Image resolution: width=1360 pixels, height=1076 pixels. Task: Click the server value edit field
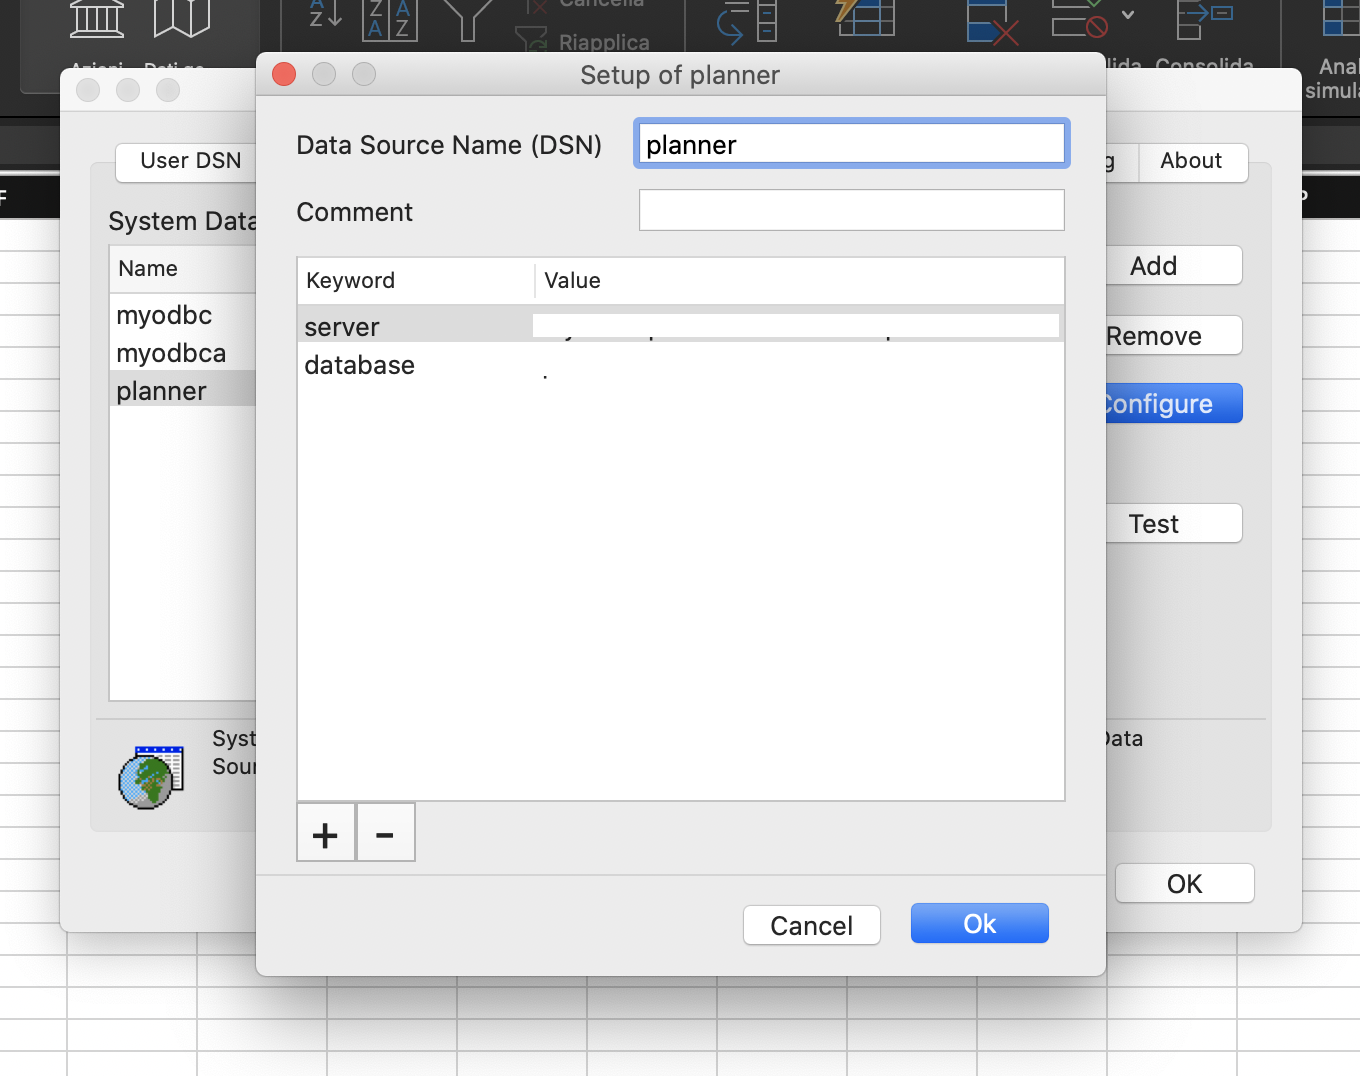coord(796,325)
